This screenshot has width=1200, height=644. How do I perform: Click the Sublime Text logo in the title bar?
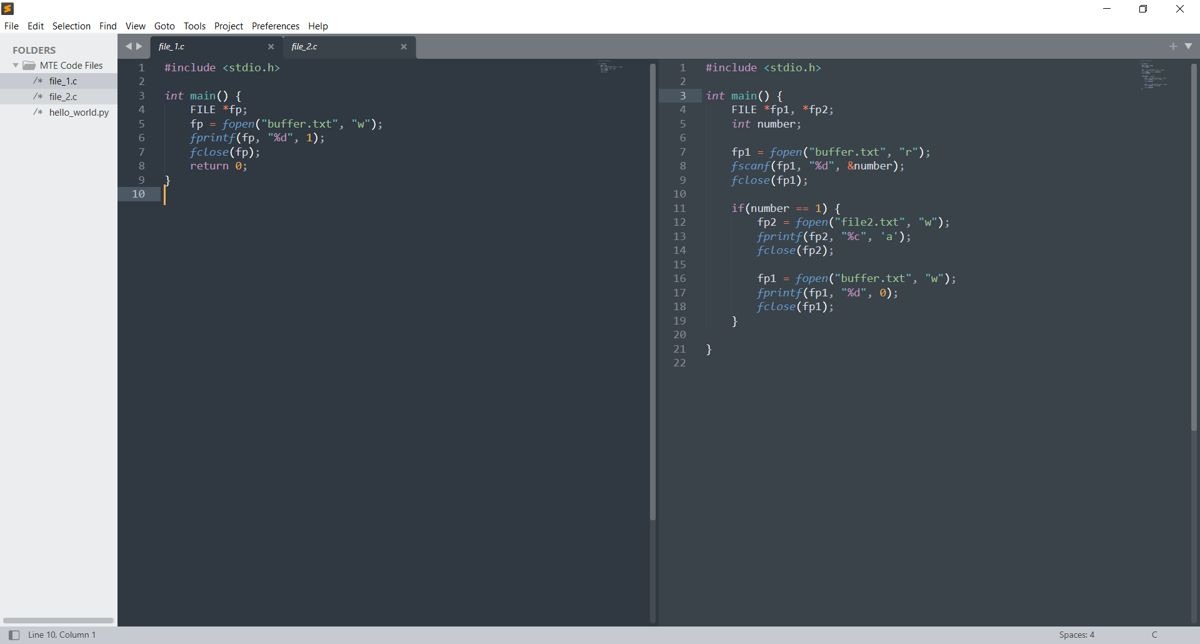[x=8, y=8]
